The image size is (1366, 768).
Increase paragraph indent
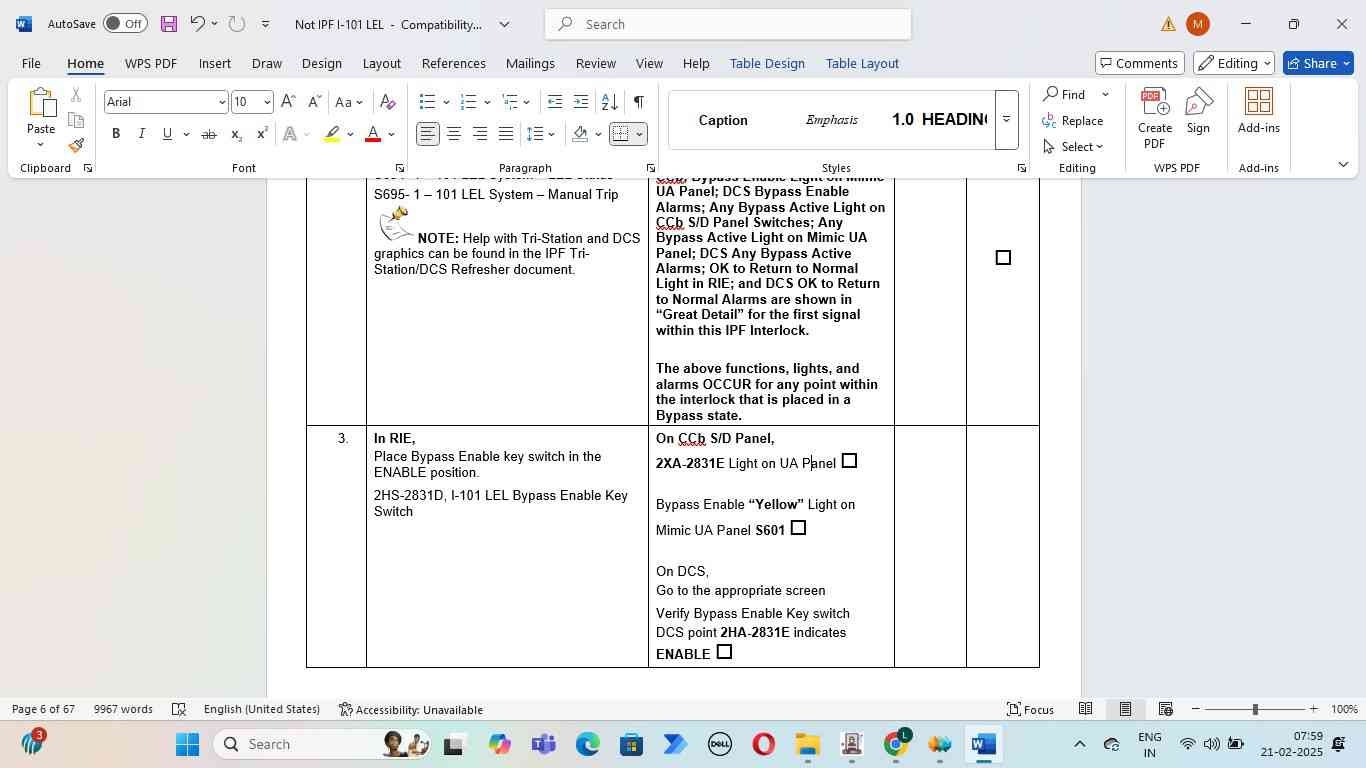(581, 102)
